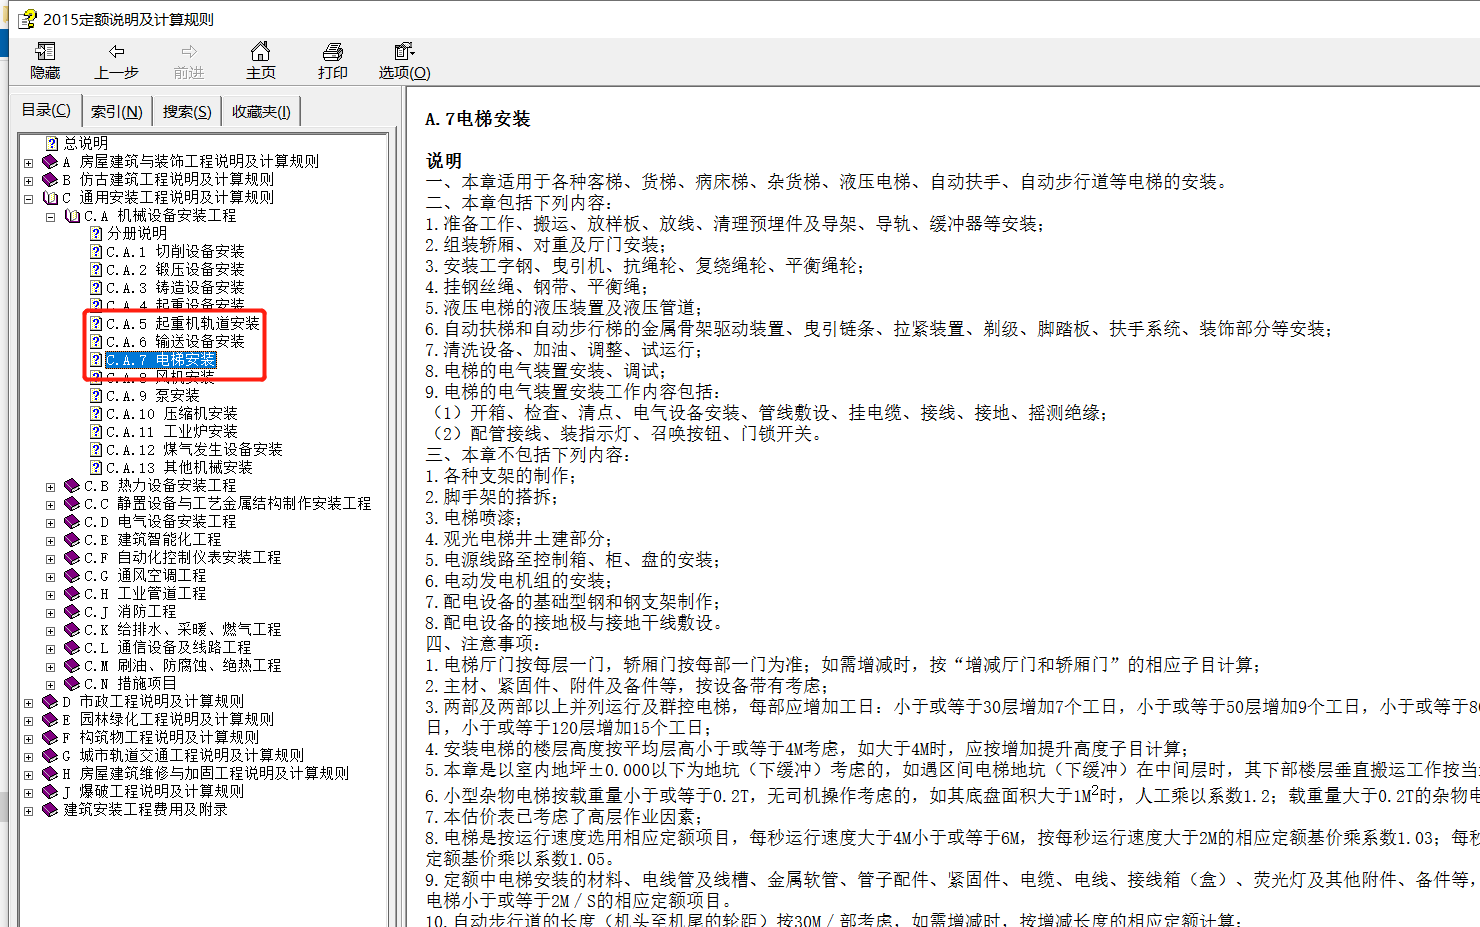
Task: Select the C.H 工业管道工程 entry
Action: point(145,593)
